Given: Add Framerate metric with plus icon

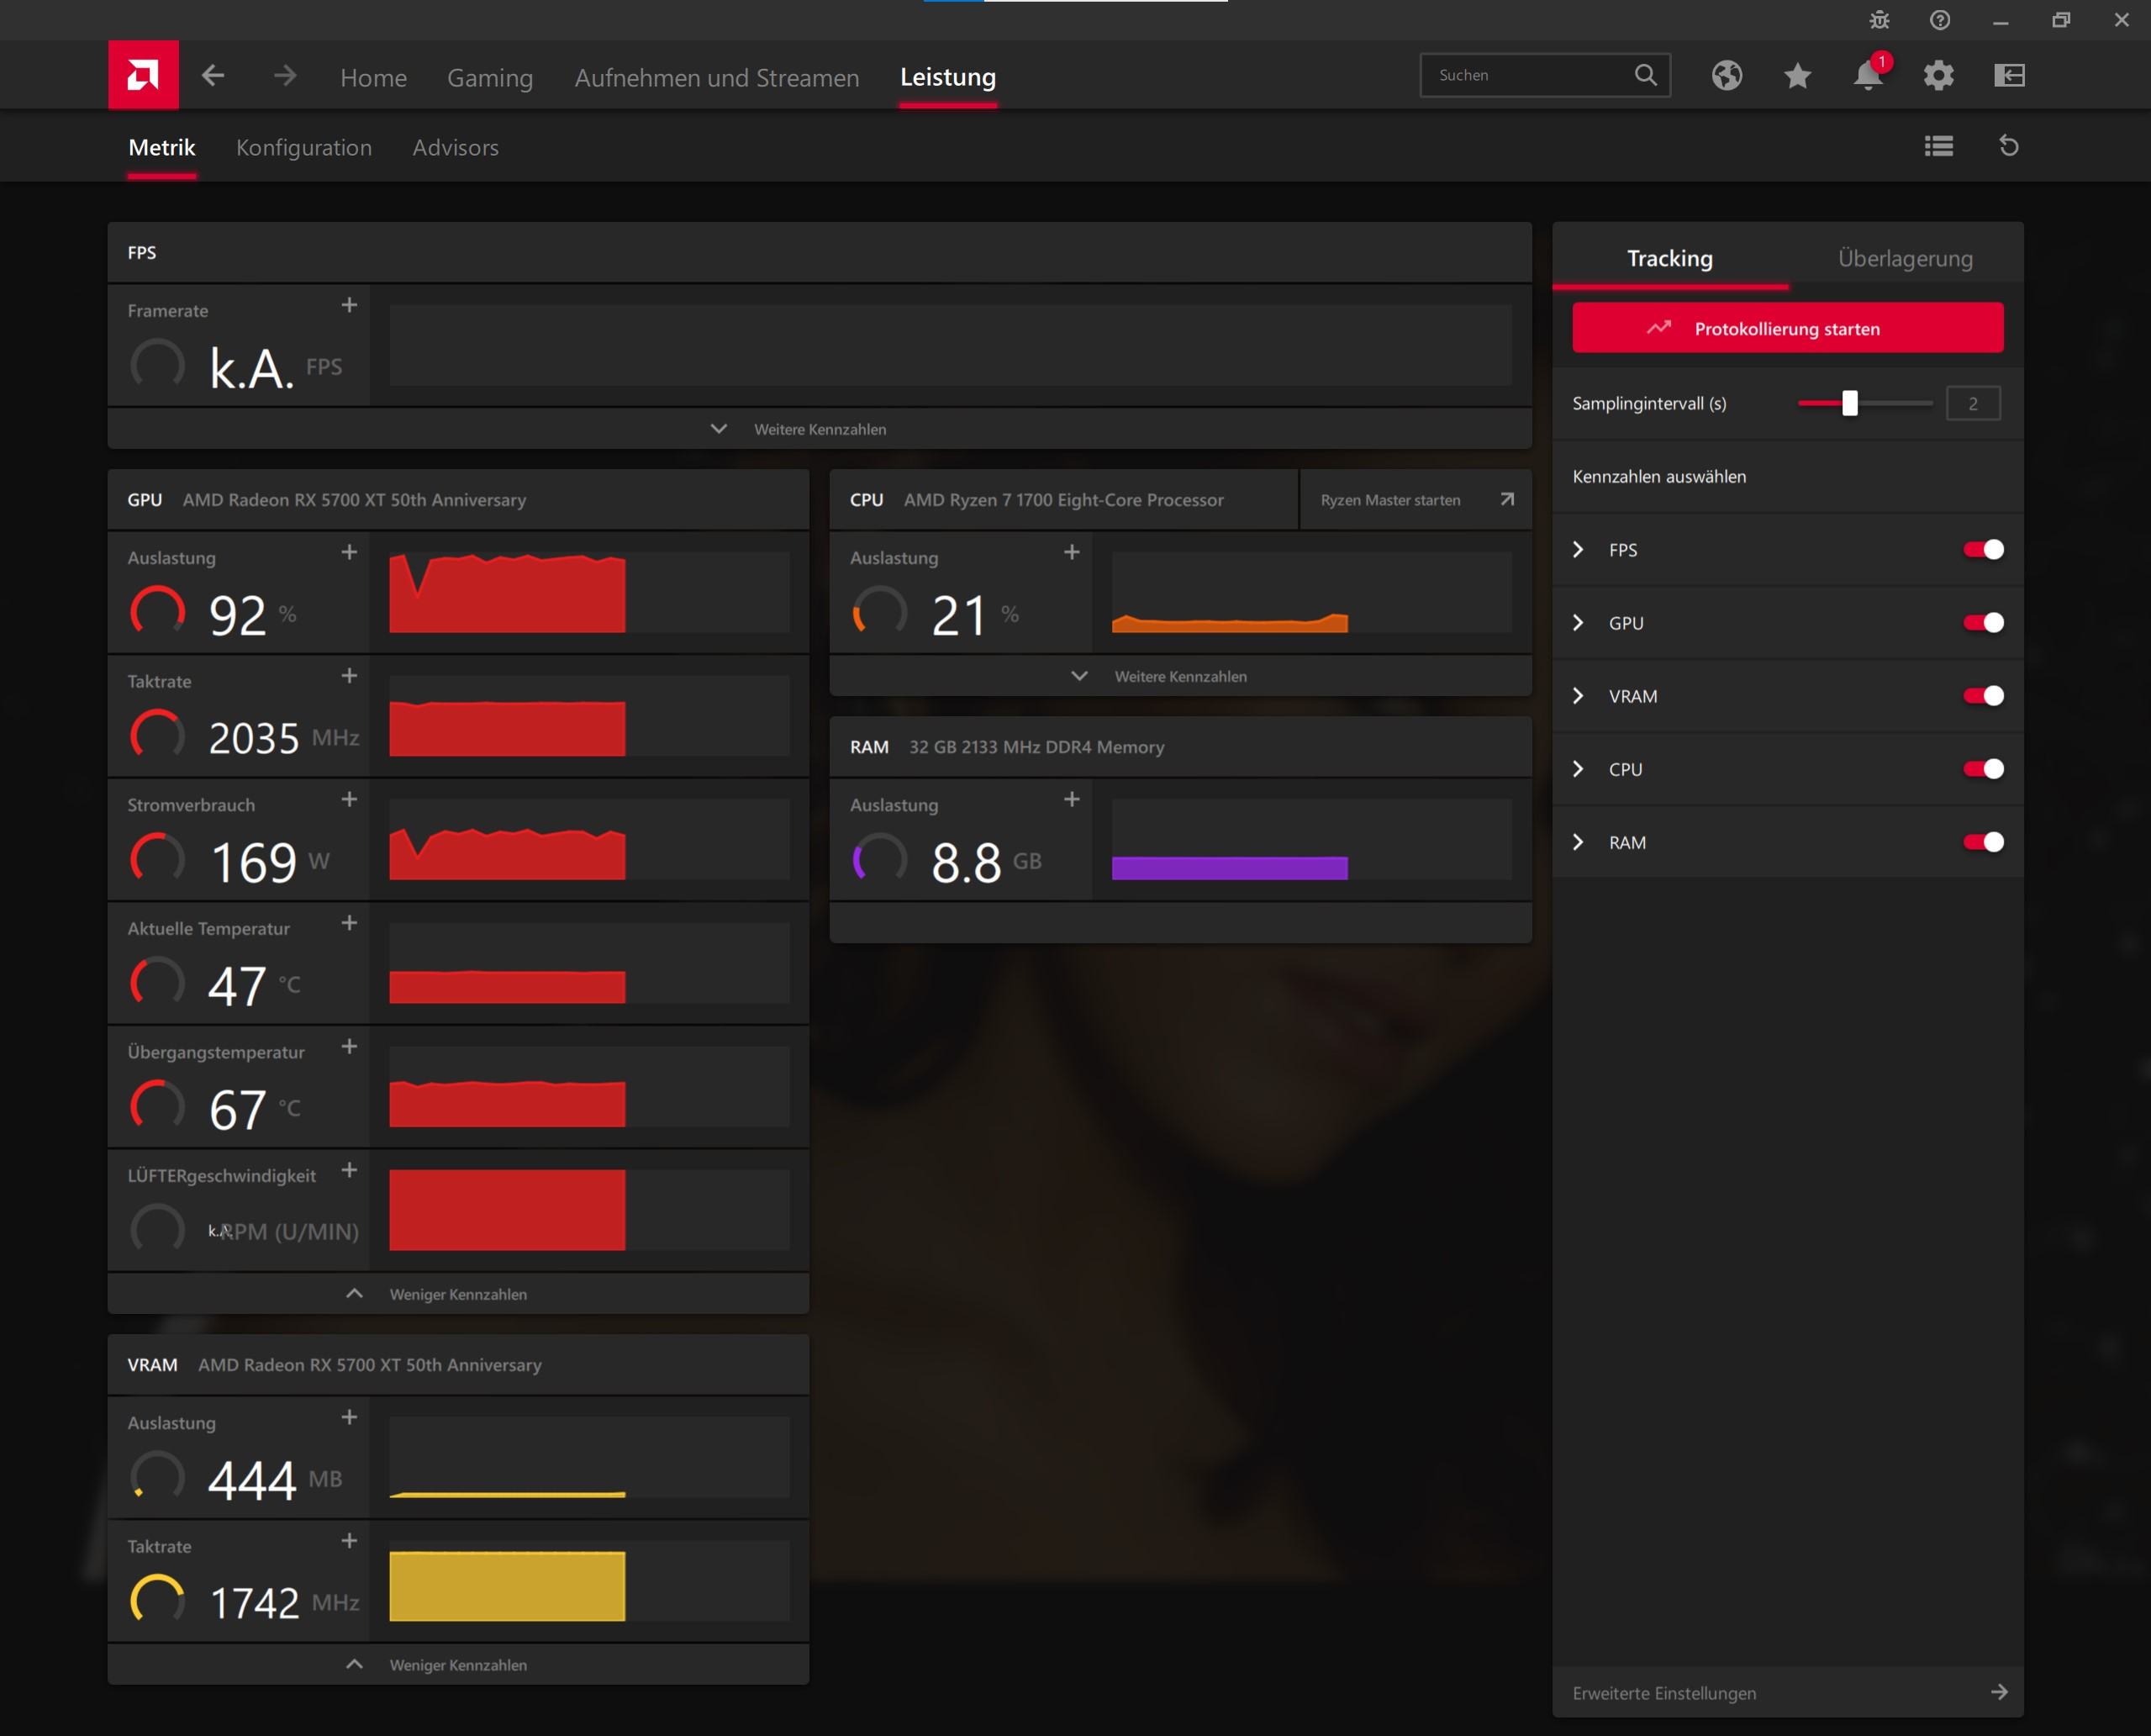Looking at the screenshot, I should [x=349, y=305].
